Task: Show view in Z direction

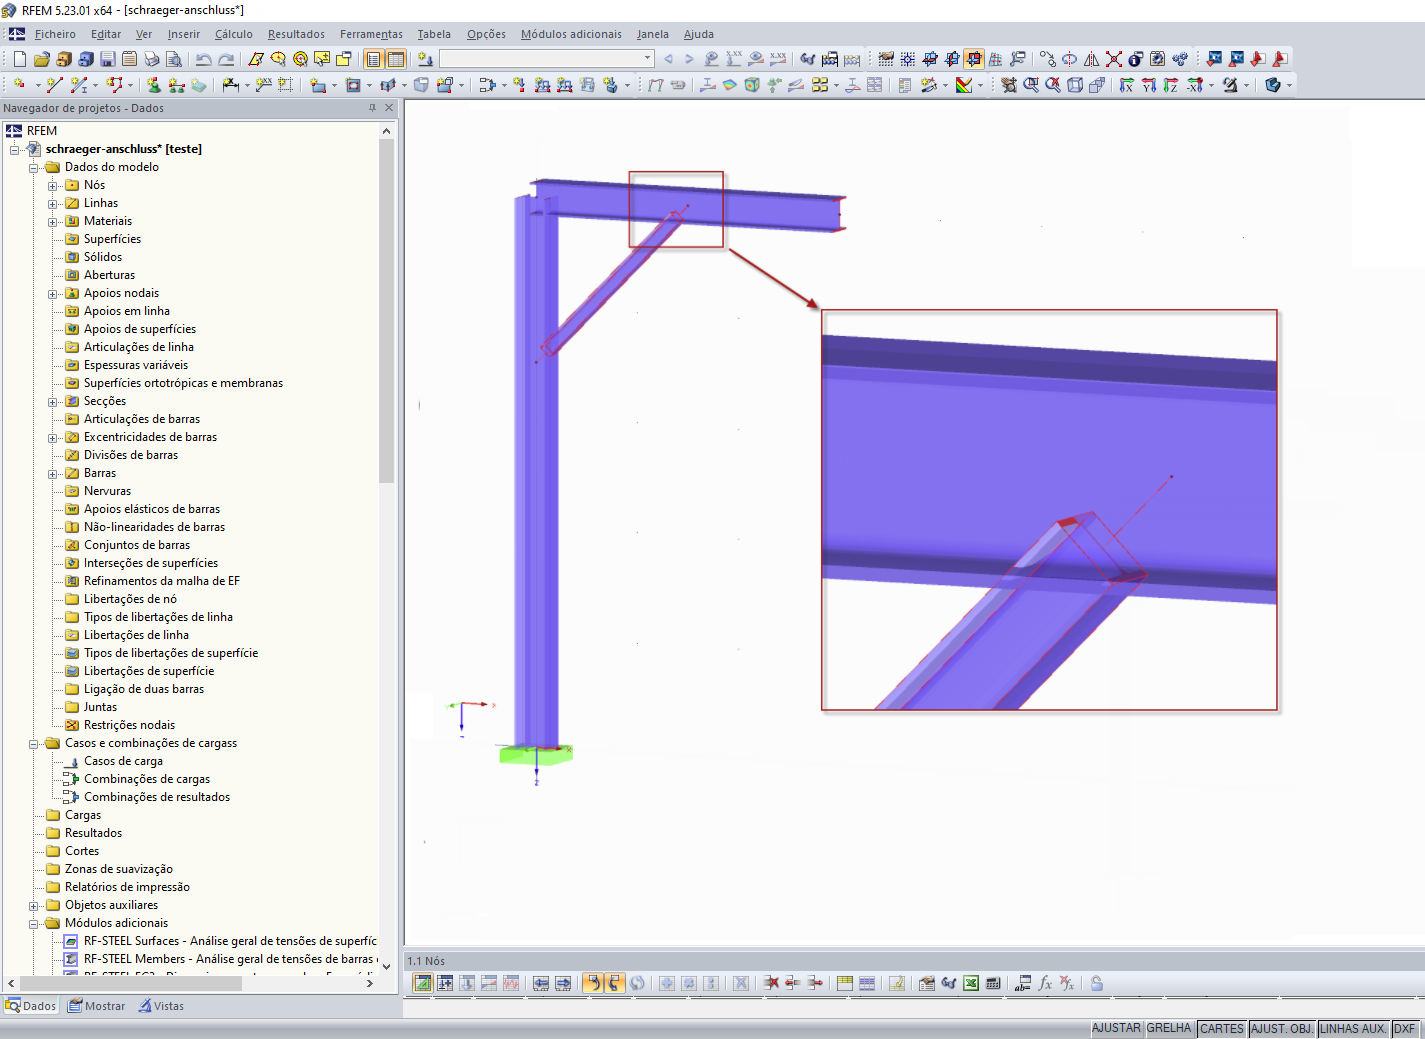Action: pos(1171,85)
